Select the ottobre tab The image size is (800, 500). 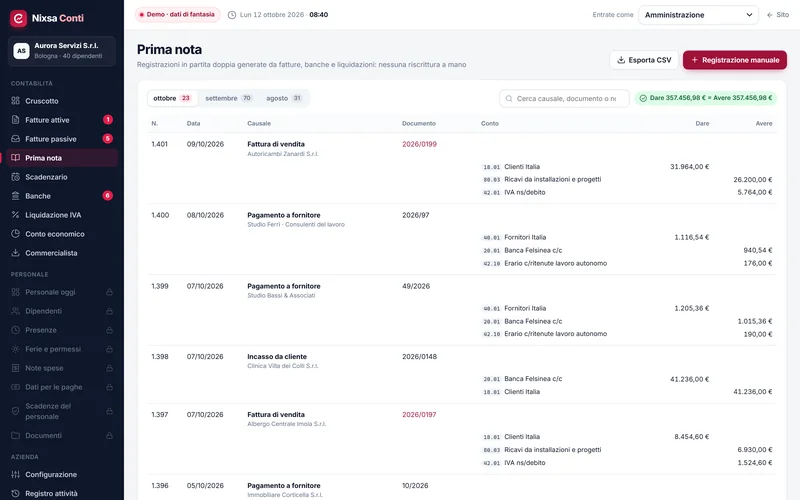(x=171, y=98)
